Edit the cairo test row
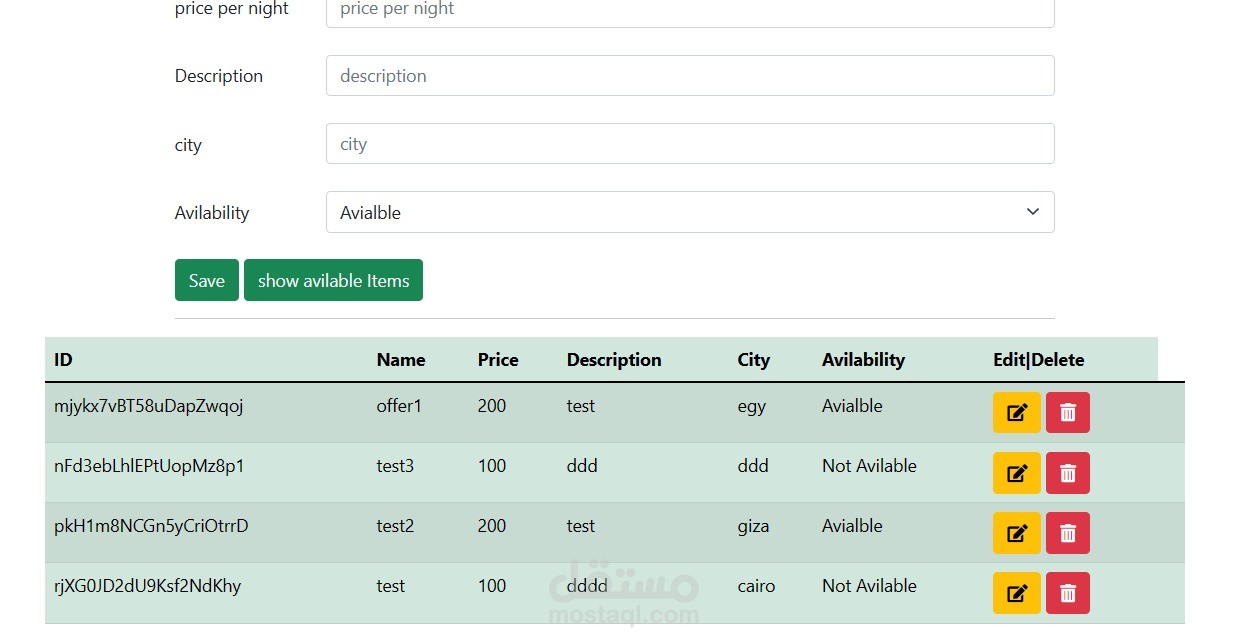 pyautogui.click(x=1017, y=593)
